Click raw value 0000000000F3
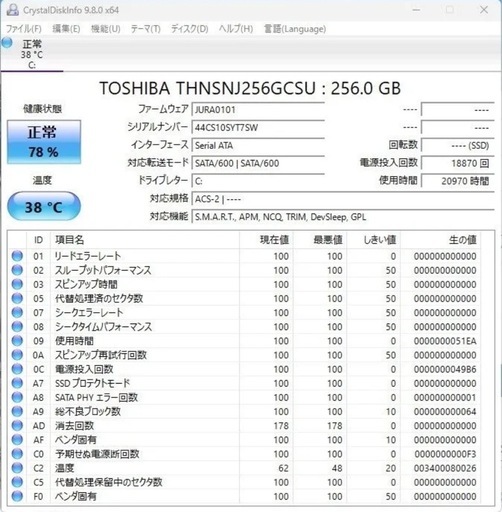The image size is (502, 512). 445,454
